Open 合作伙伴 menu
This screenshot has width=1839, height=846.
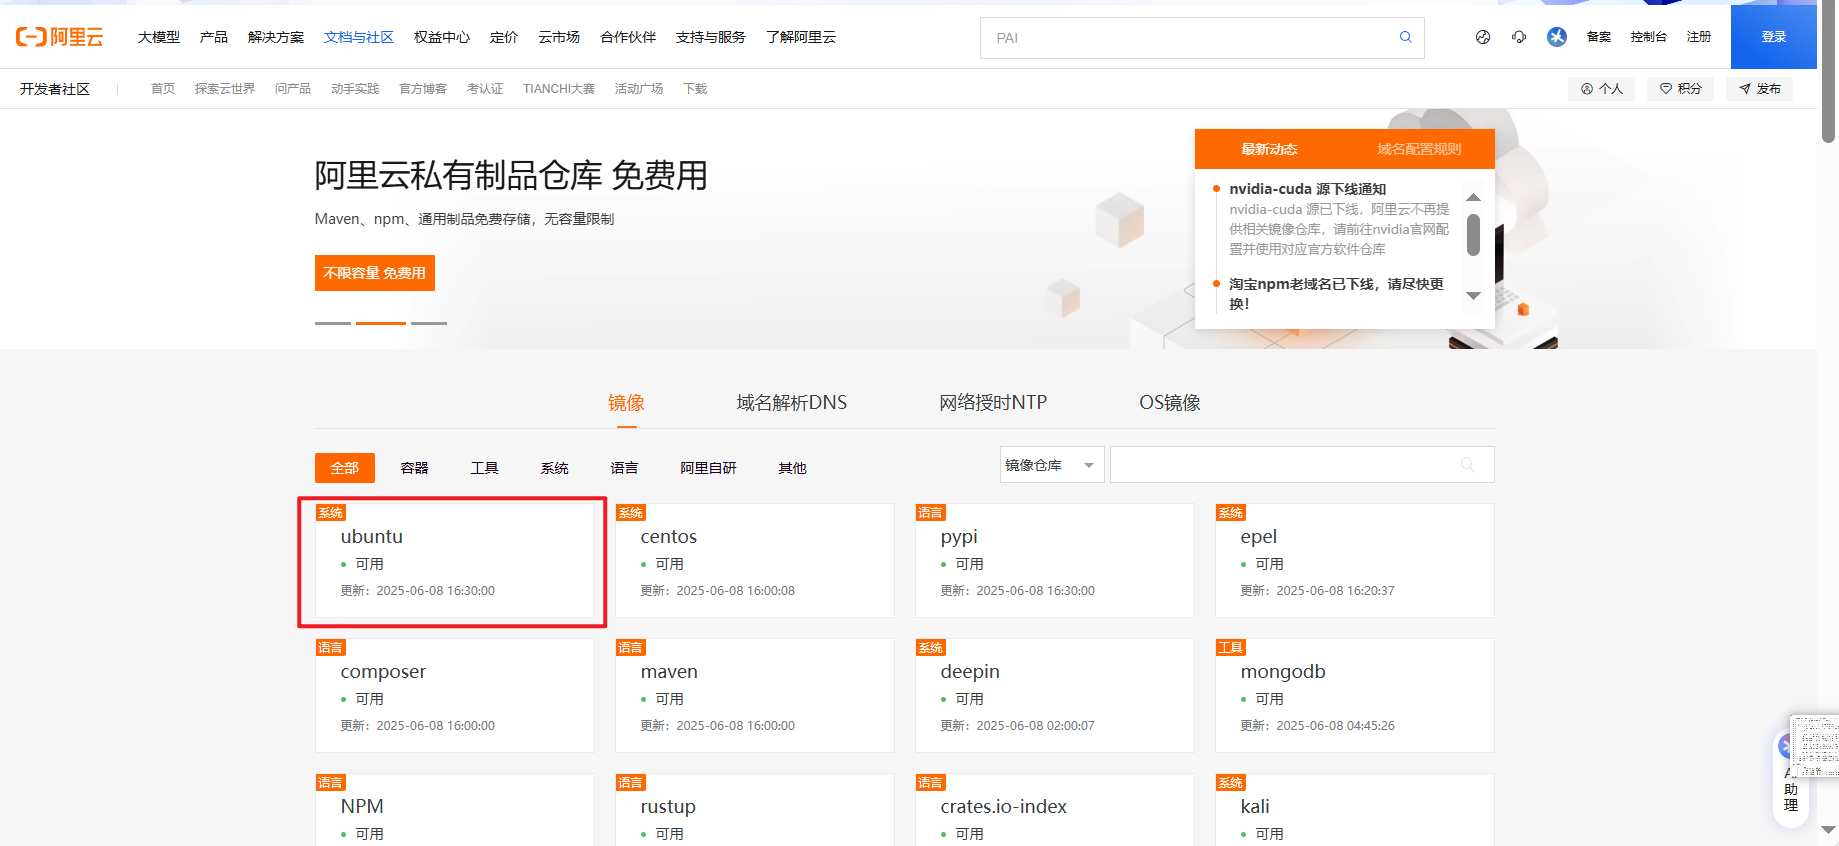coord(628,37)
